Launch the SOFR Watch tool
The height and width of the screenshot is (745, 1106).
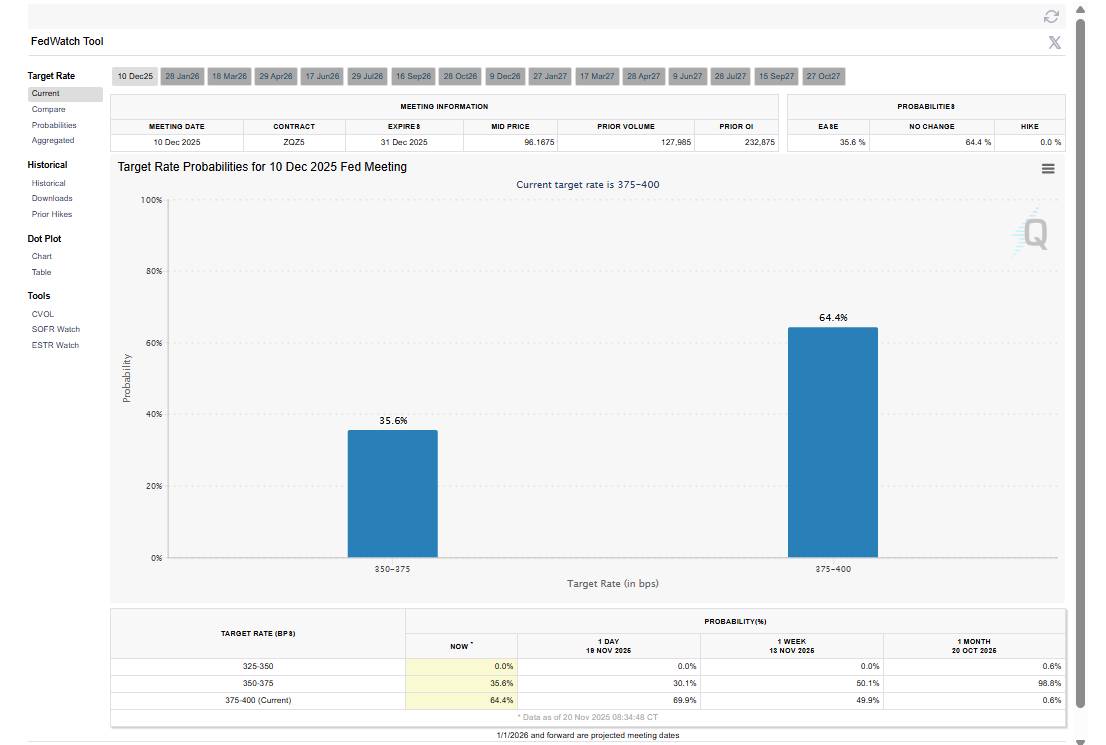point(55,329)
